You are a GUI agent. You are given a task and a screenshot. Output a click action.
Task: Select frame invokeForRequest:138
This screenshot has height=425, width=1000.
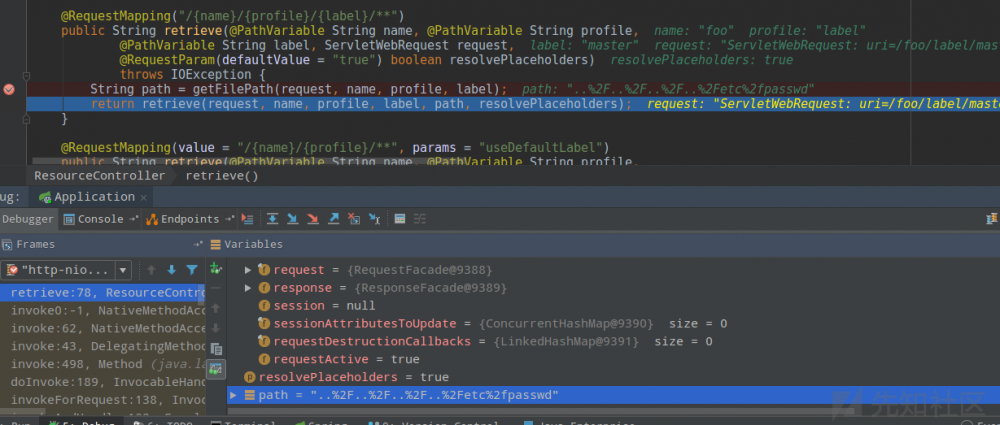pyautogui.click(x=102, y=400)
